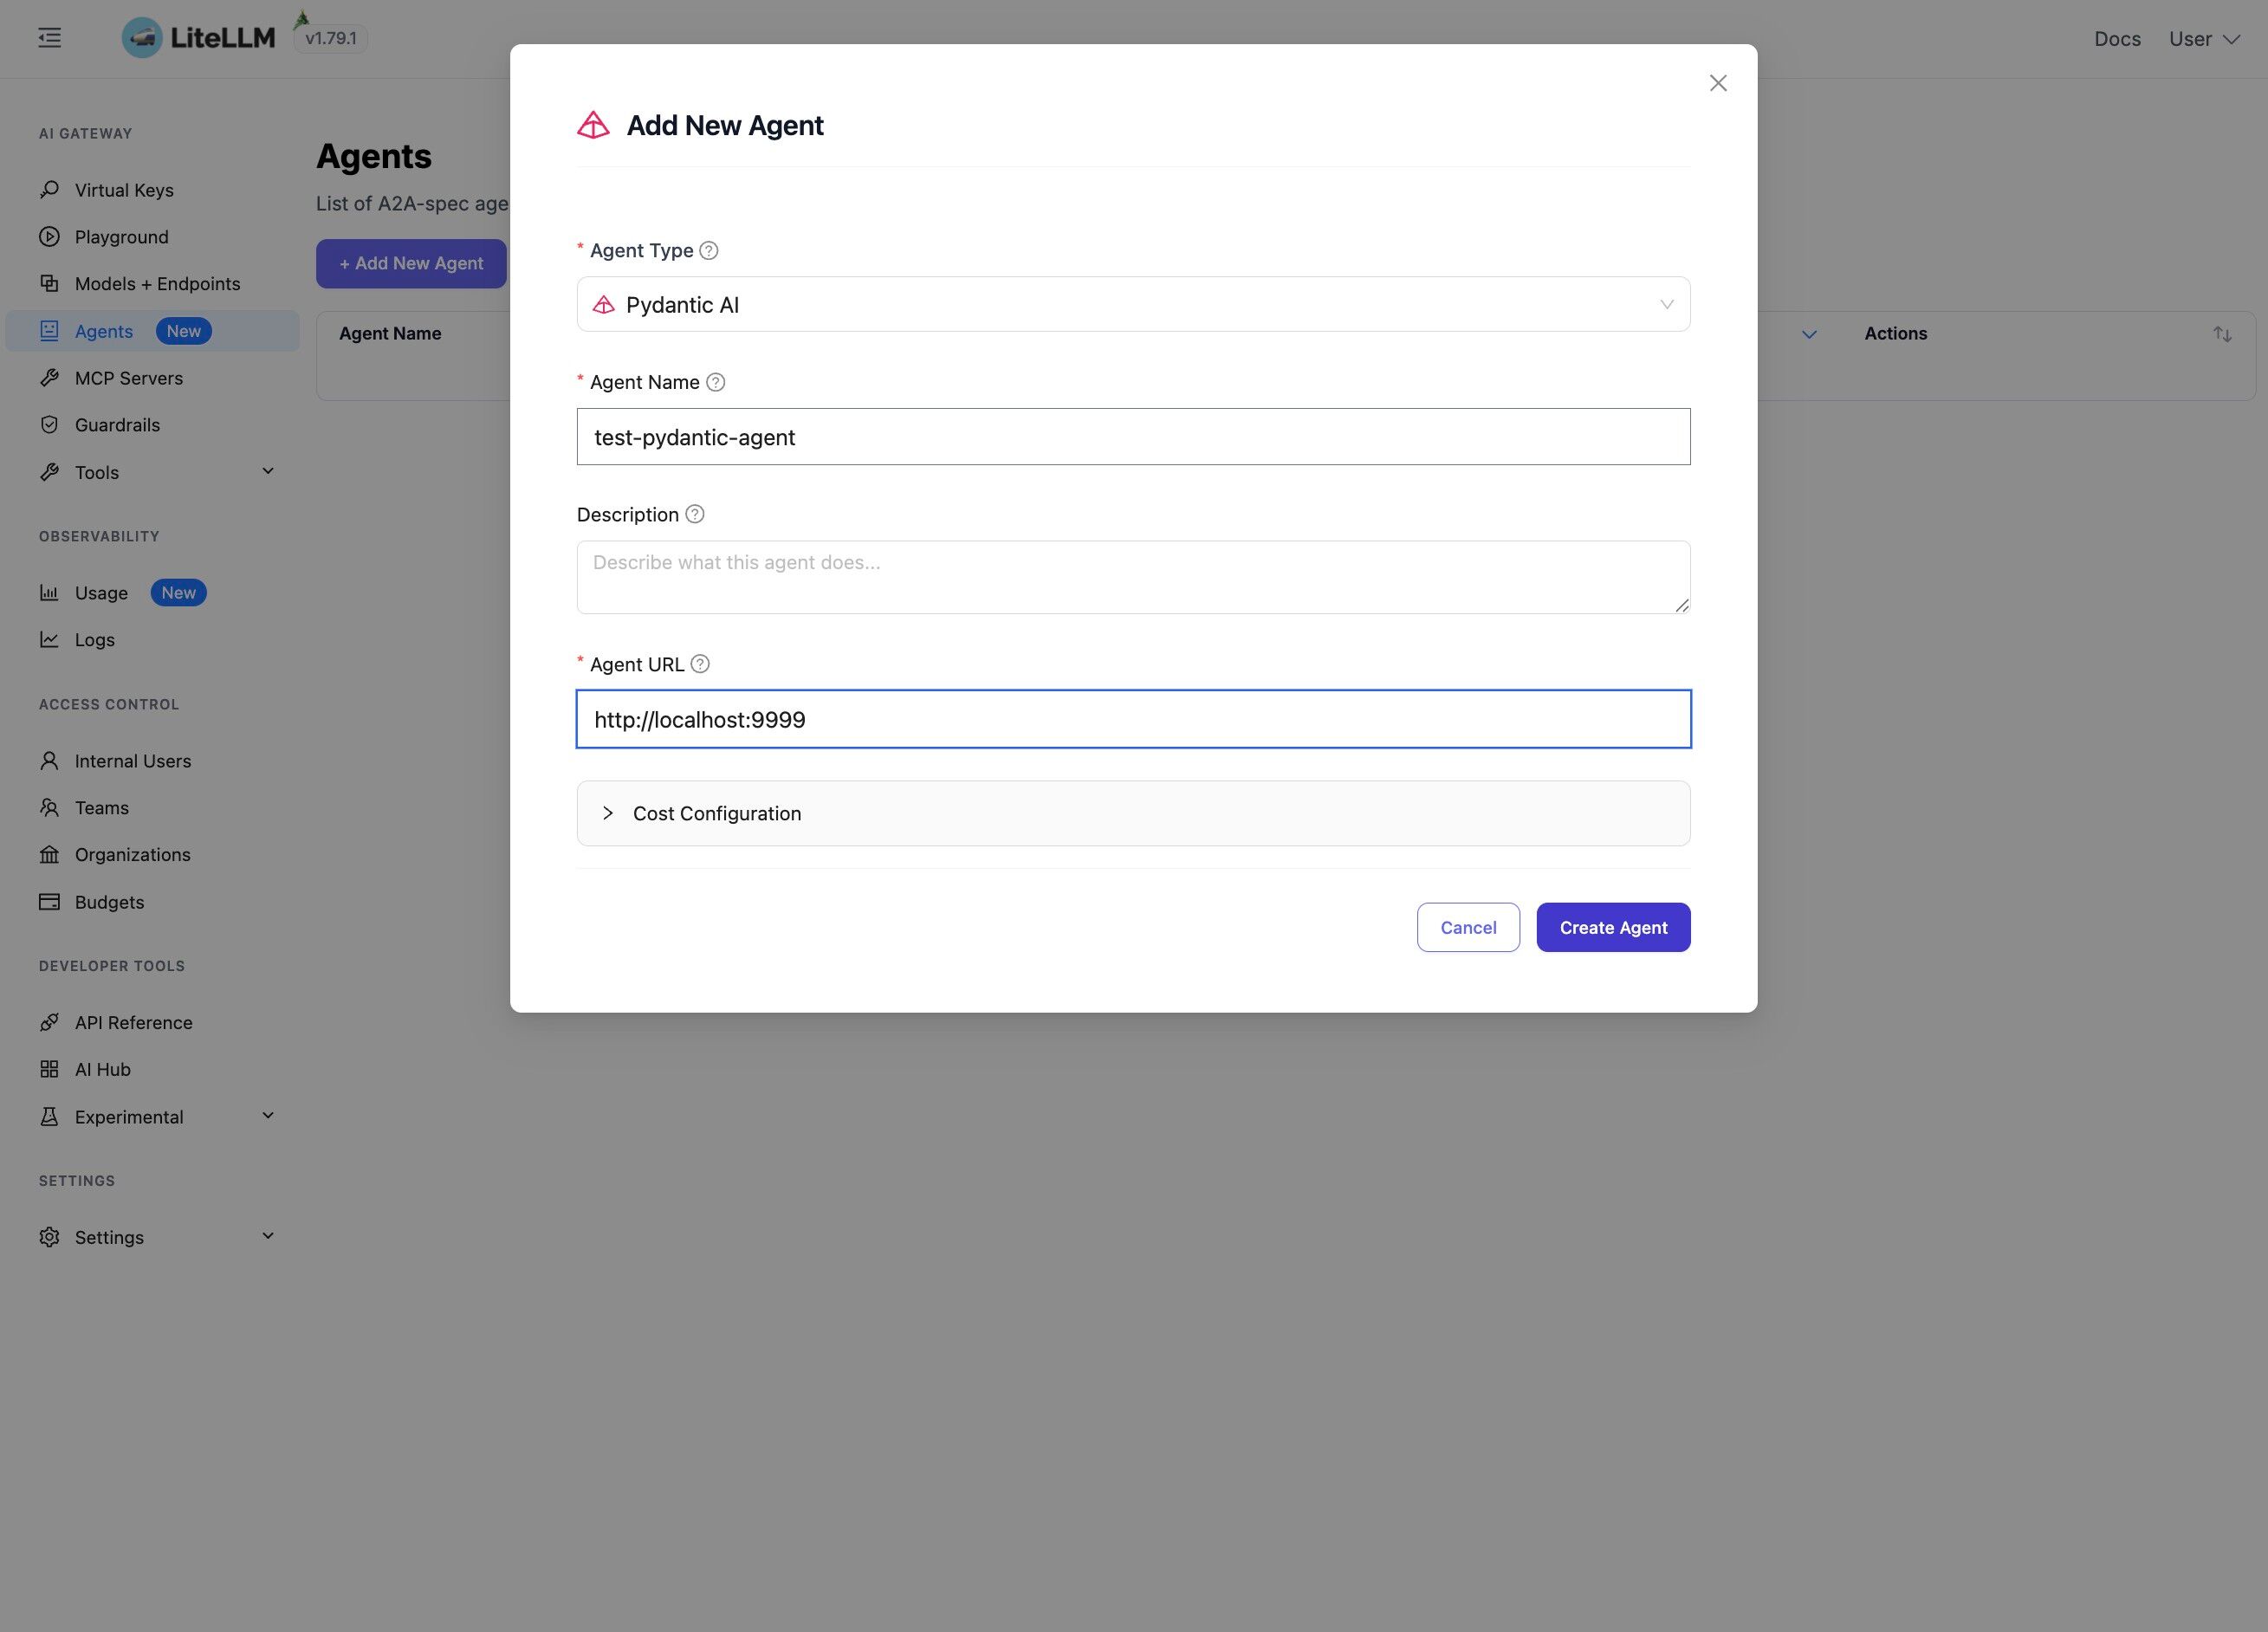Click the Logs icon in sidebar
Screen dimensions: 2268x1632
(50, 639)
